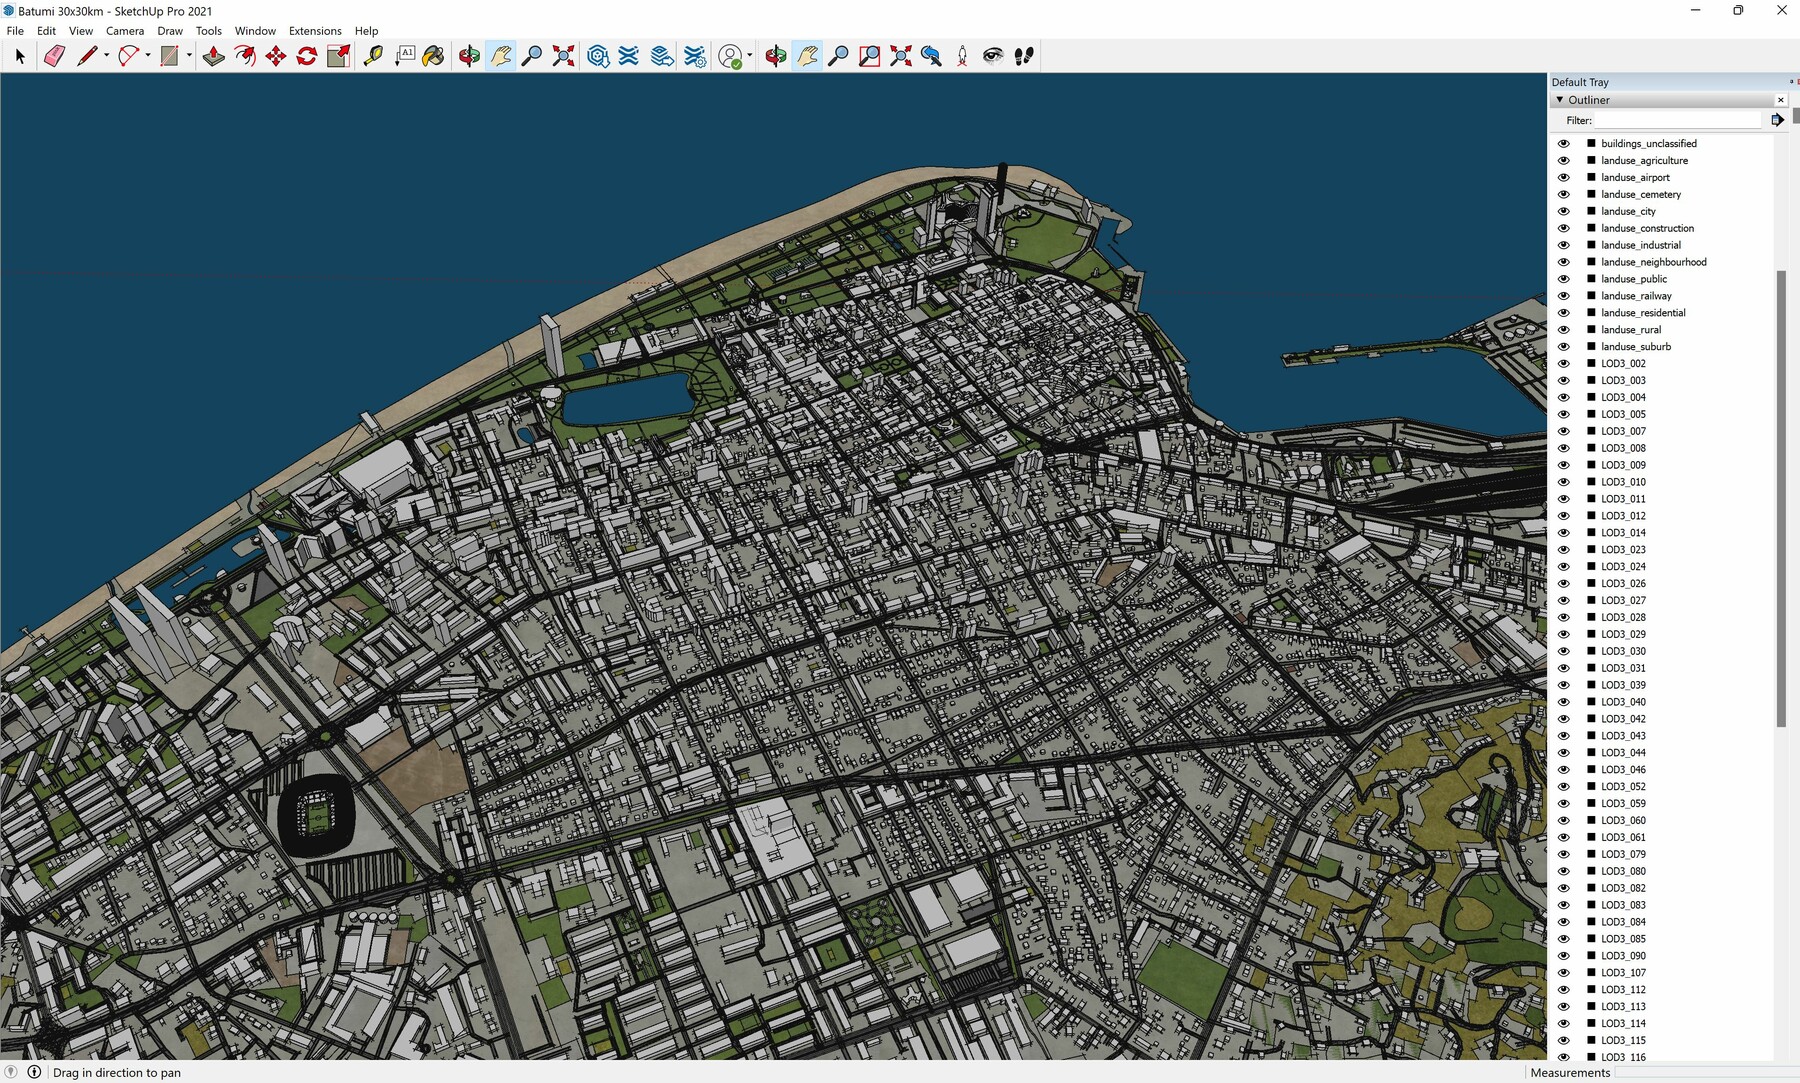Activate the Push/Pull tool

pos(214,56)
